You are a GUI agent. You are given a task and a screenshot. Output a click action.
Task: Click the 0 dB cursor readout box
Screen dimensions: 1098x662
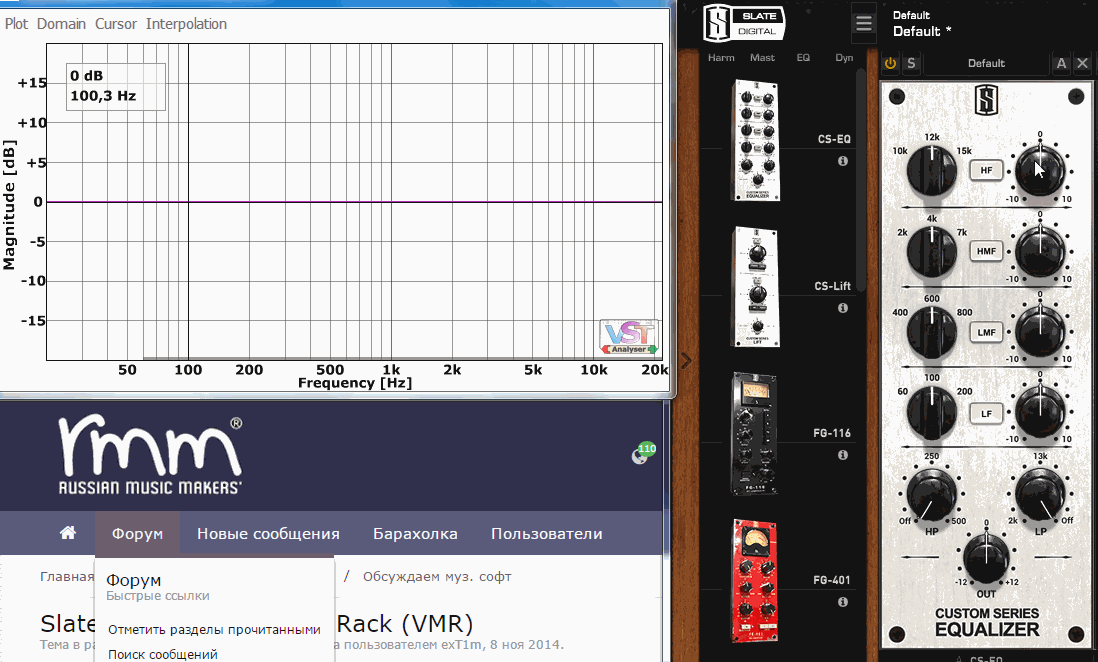click(x=116, y=86)
